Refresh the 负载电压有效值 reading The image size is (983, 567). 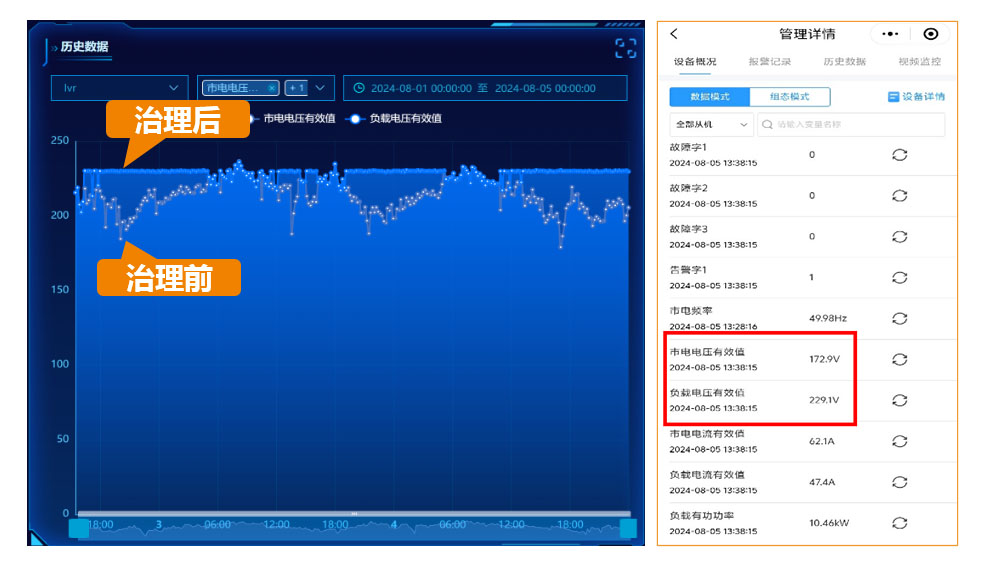(x=899, y=400)
